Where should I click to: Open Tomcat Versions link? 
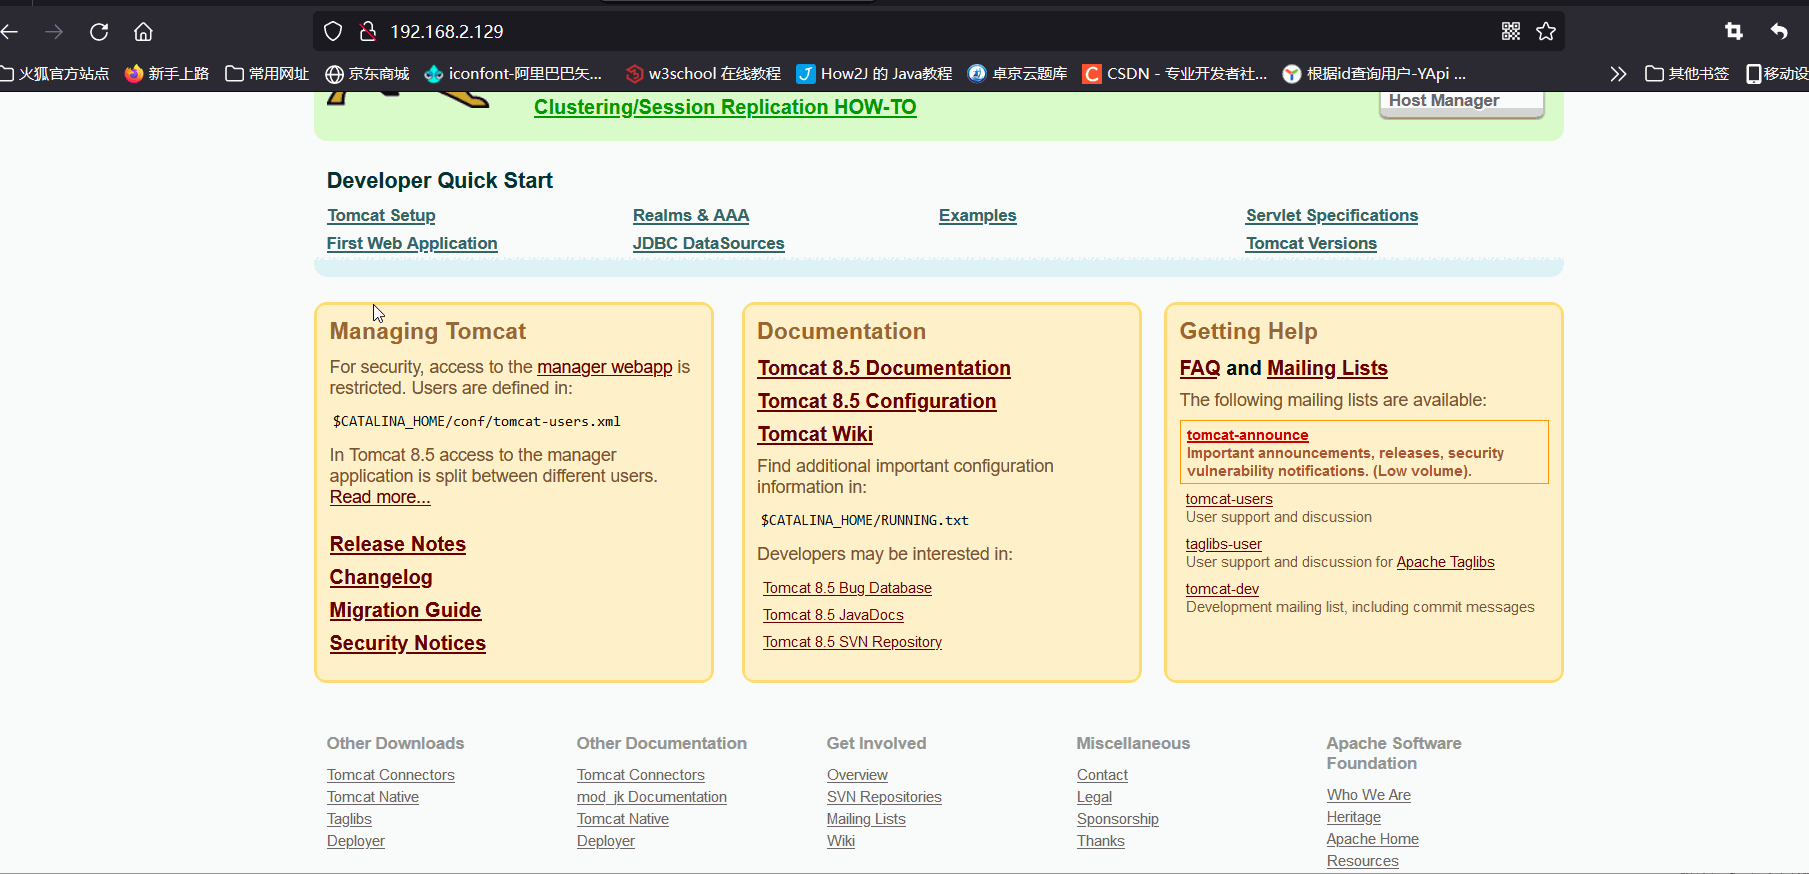(1311, 243)
